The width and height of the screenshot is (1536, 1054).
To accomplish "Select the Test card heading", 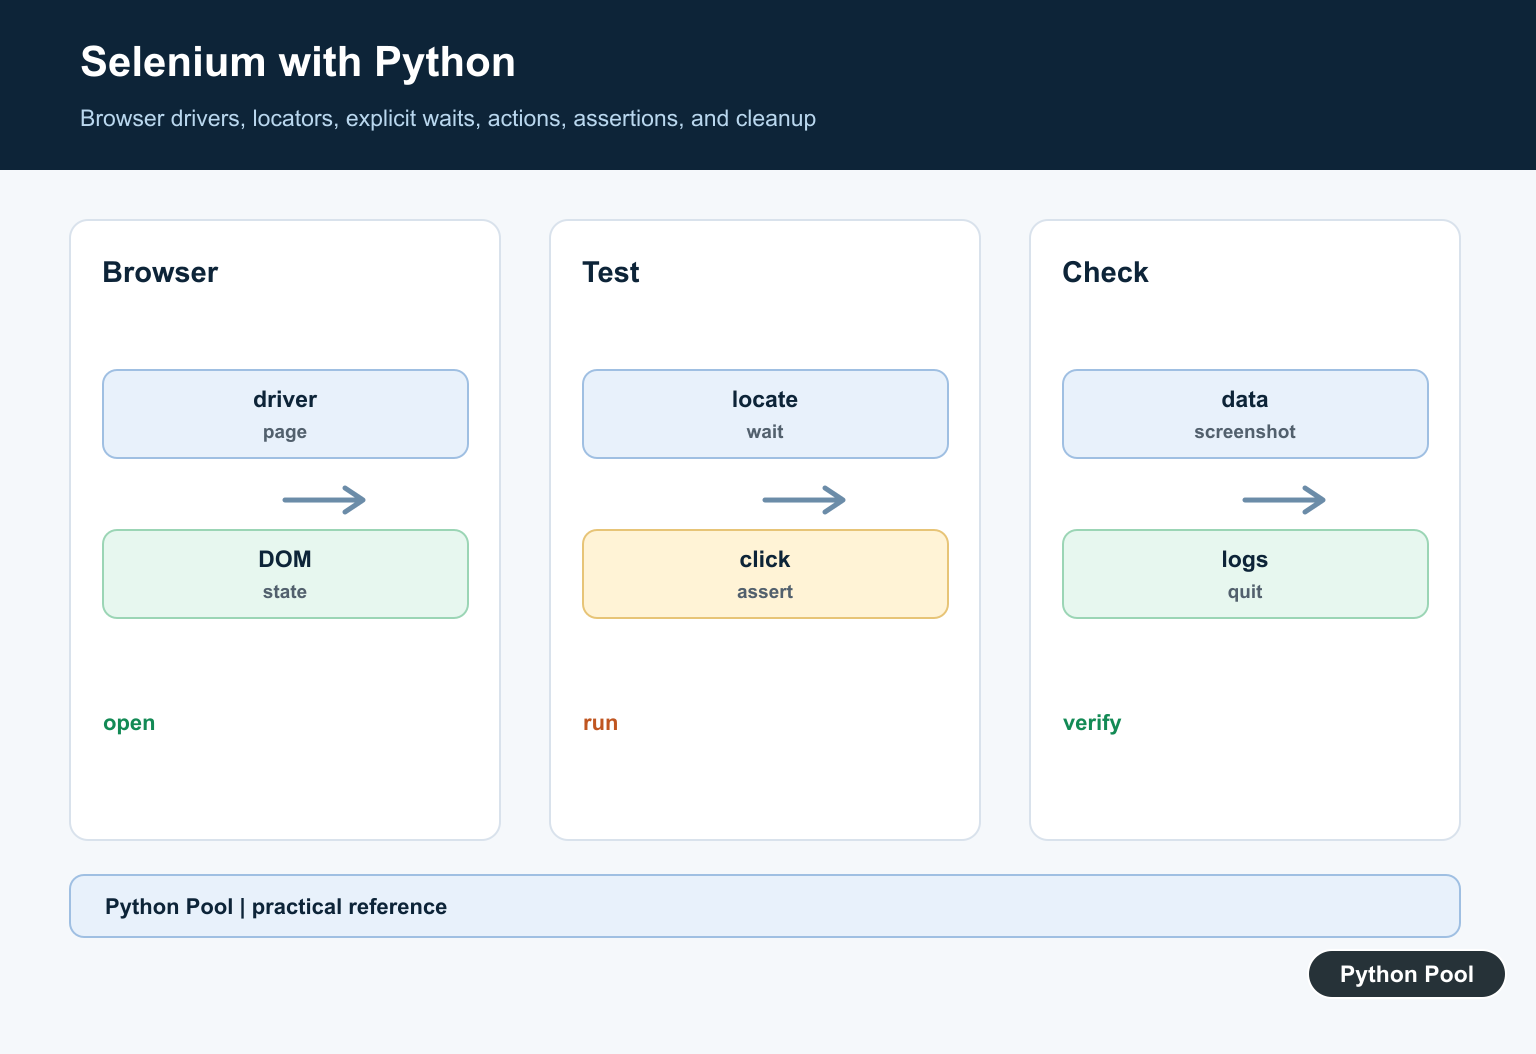I will (x=611, y=272).
